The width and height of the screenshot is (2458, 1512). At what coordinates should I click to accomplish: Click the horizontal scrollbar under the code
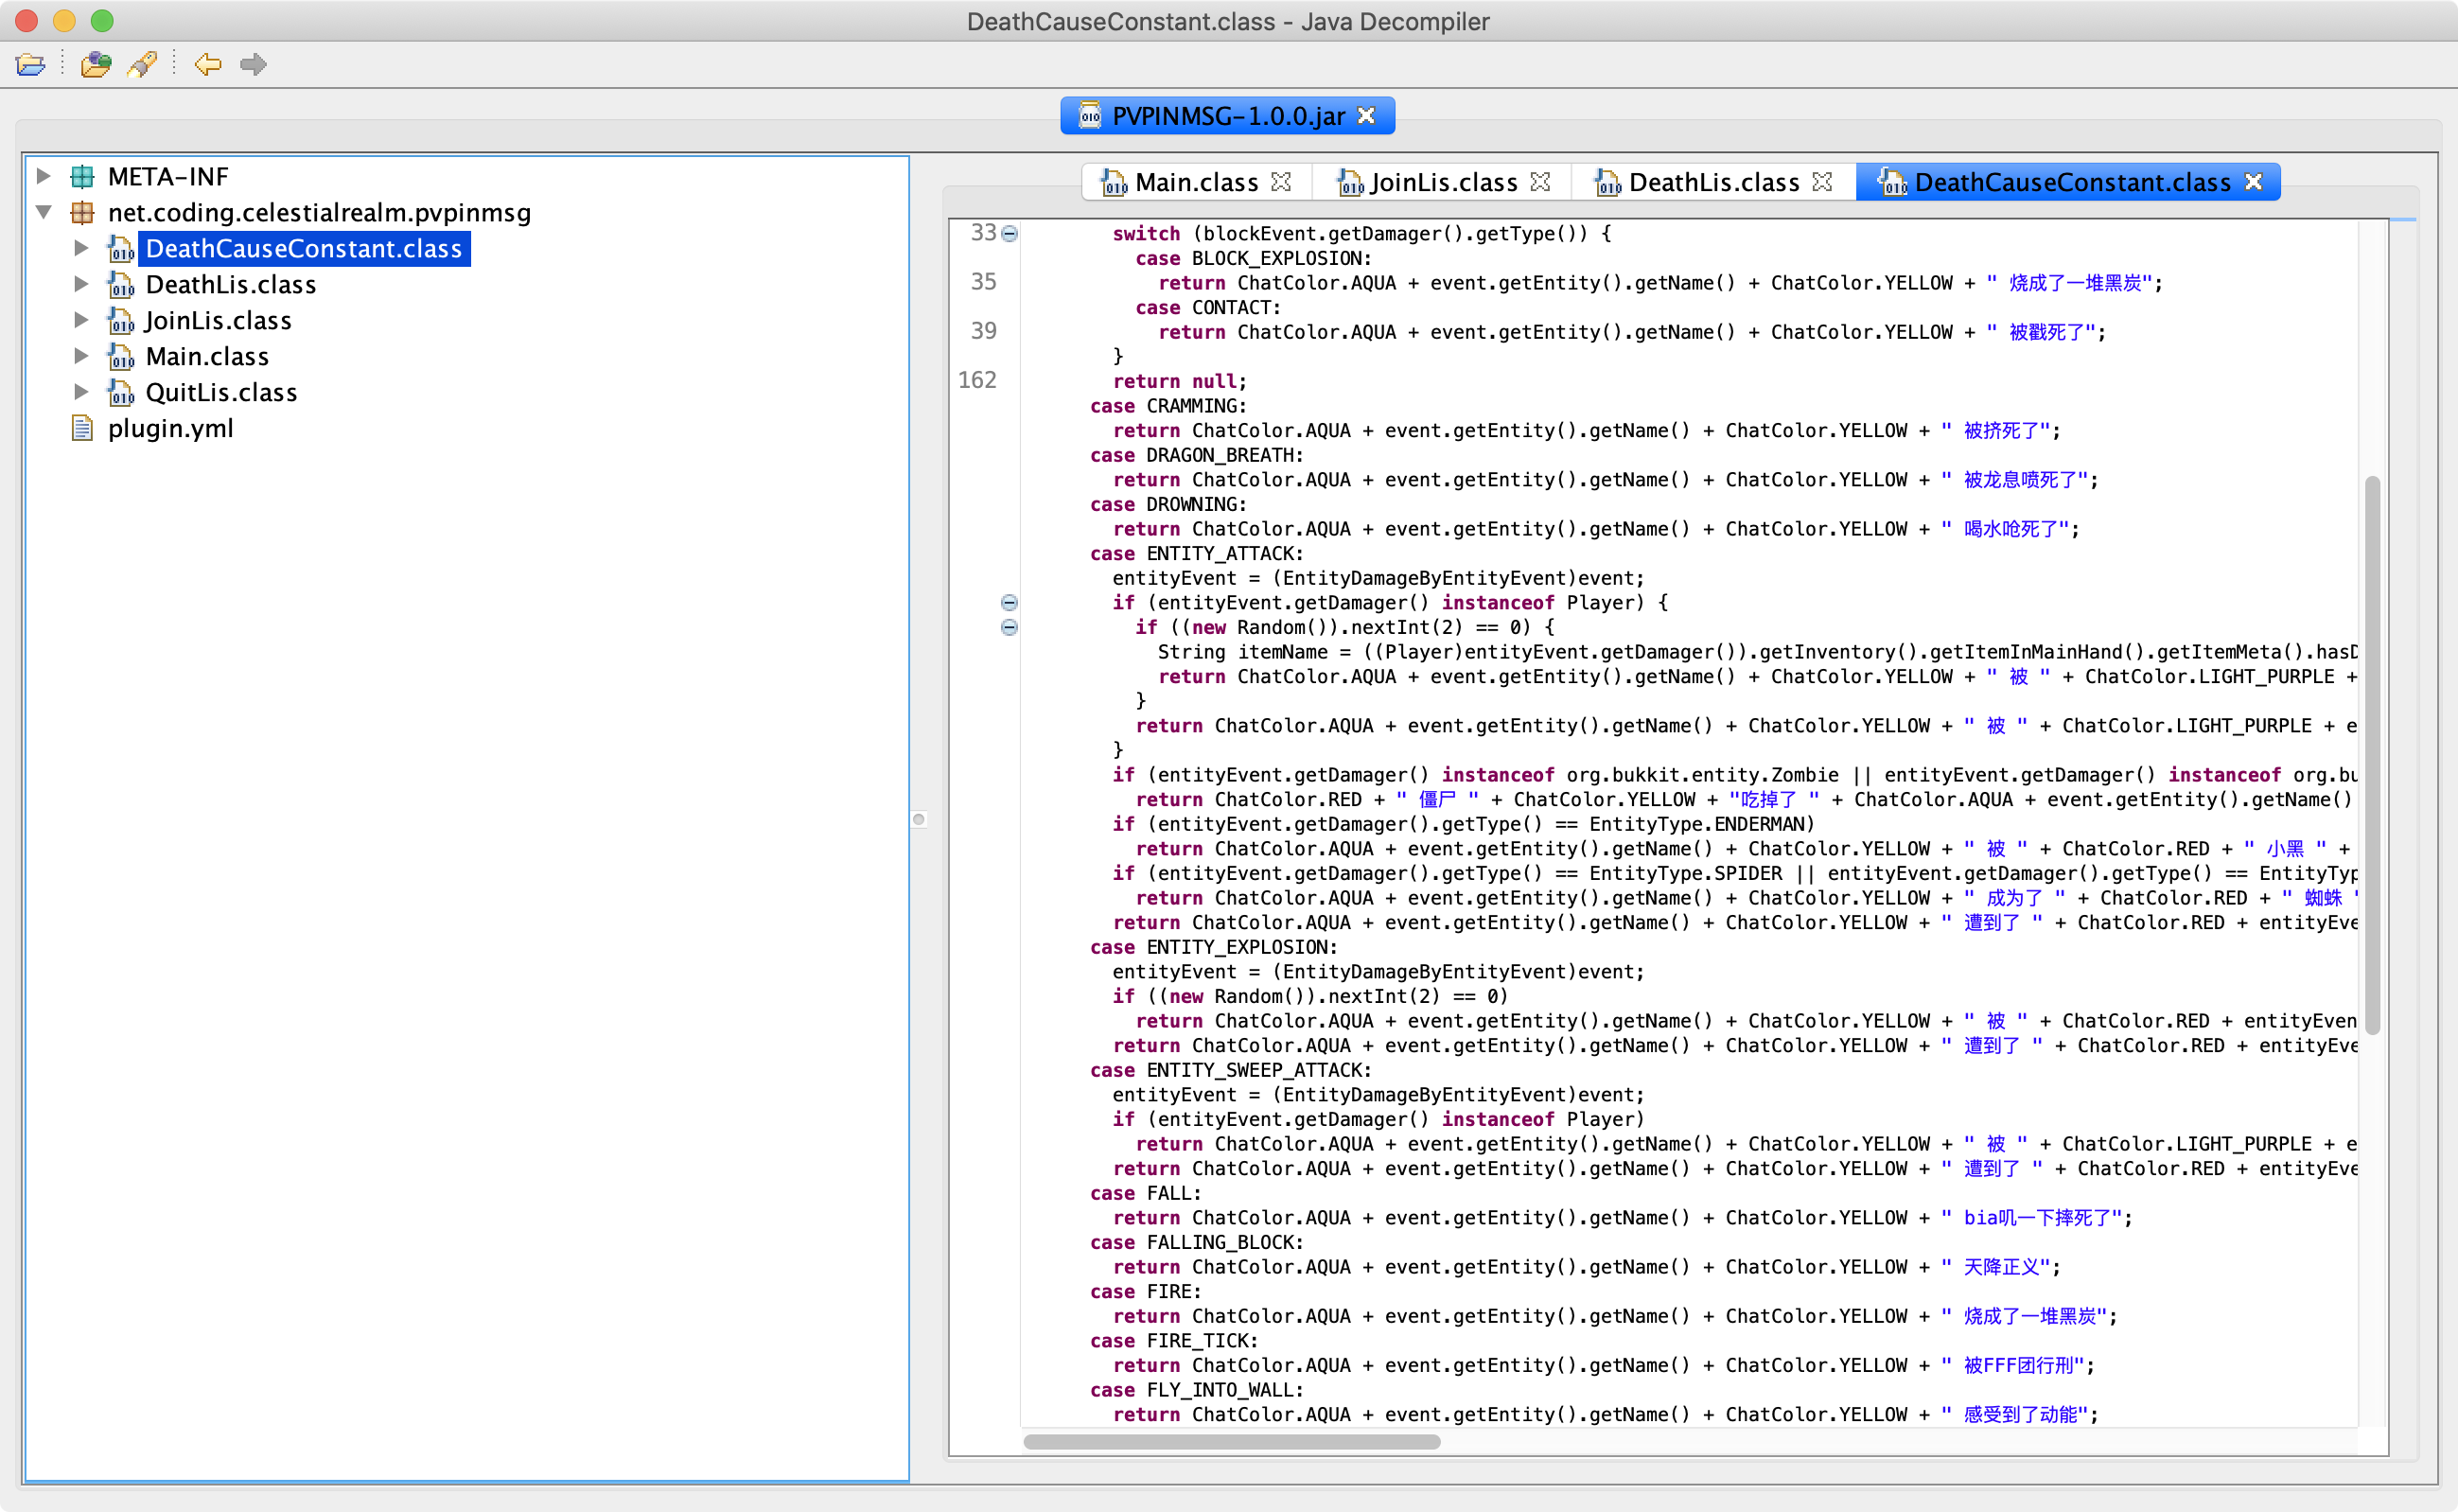(x=1231, y=1442)
